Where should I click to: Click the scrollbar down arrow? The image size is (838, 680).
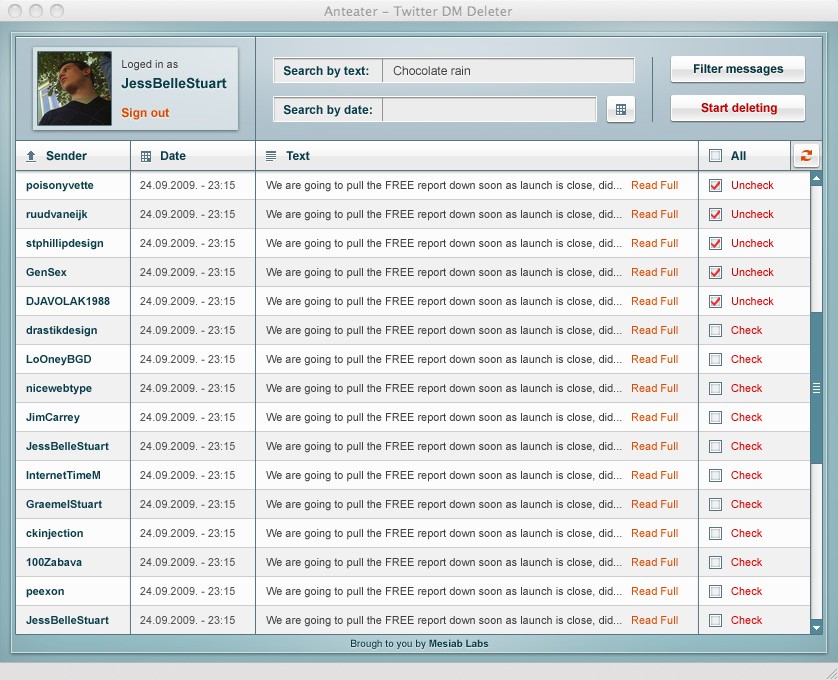coord(816,627)
